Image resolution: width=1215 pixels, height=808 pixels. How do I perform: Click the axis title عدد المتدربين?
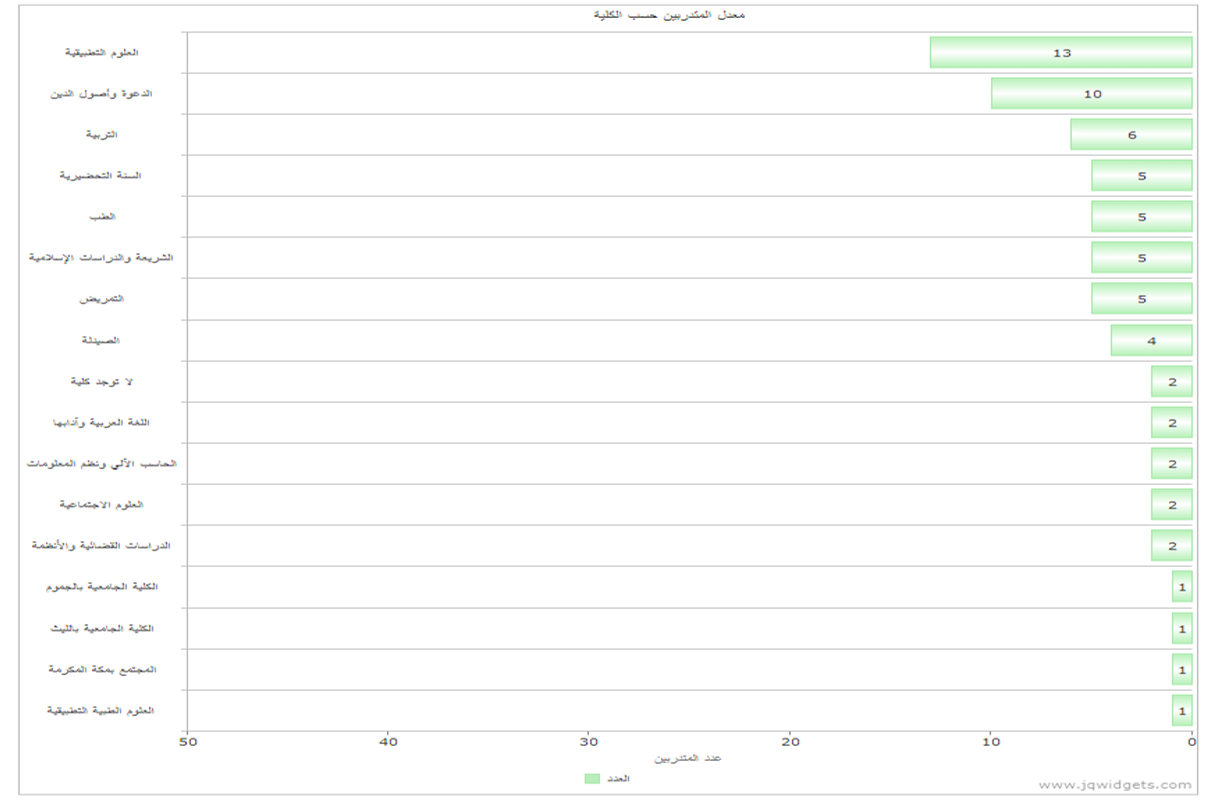(689, 758)
